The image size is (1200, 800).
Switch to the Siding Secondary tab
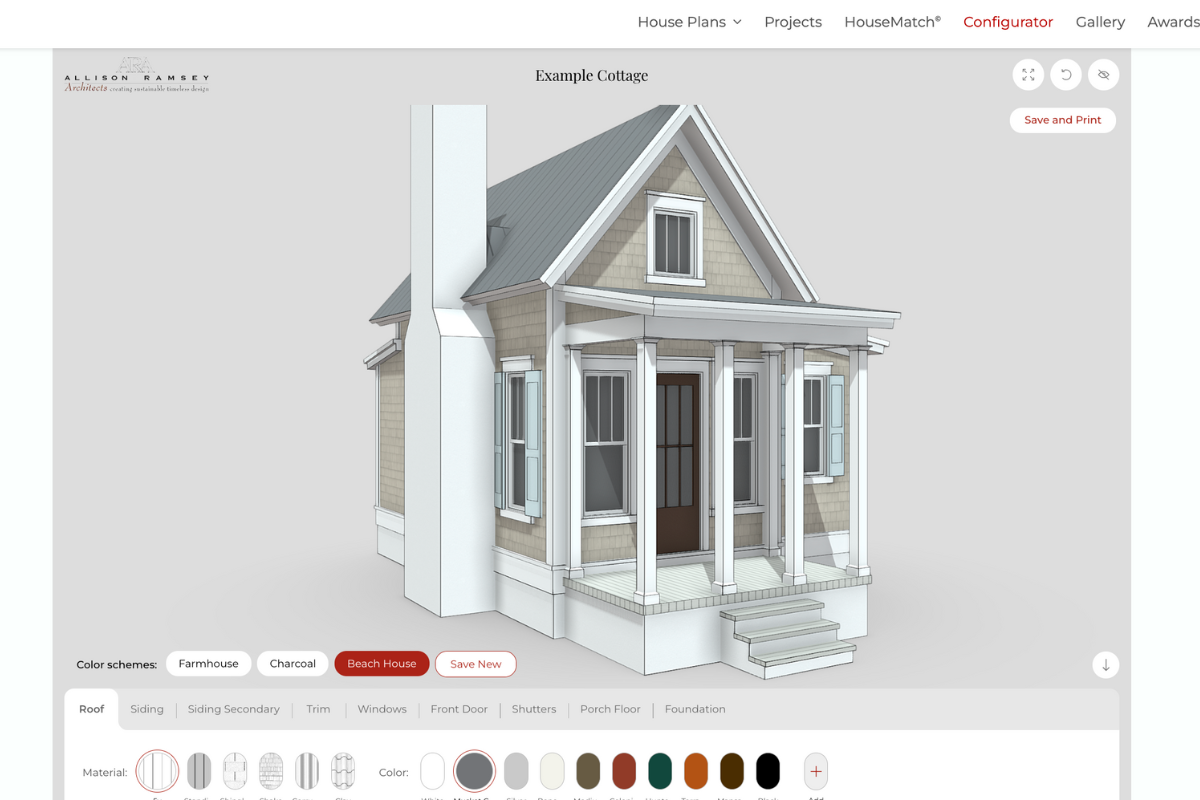(234, 709)
